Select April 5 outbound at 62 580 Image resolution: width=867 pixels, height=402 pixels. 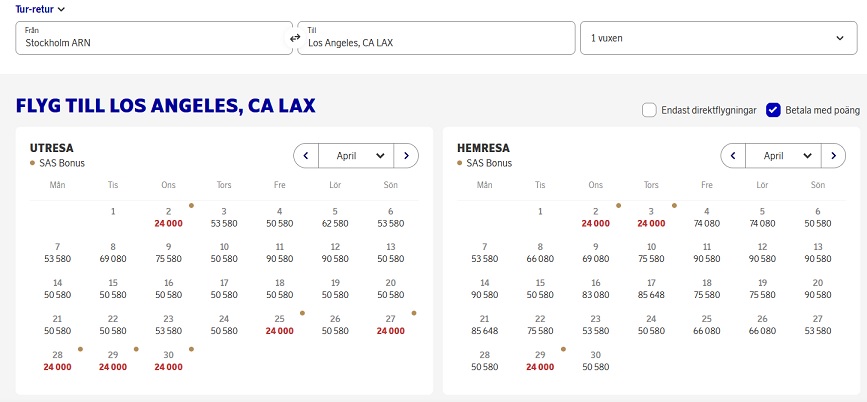[x=335, y=217]
